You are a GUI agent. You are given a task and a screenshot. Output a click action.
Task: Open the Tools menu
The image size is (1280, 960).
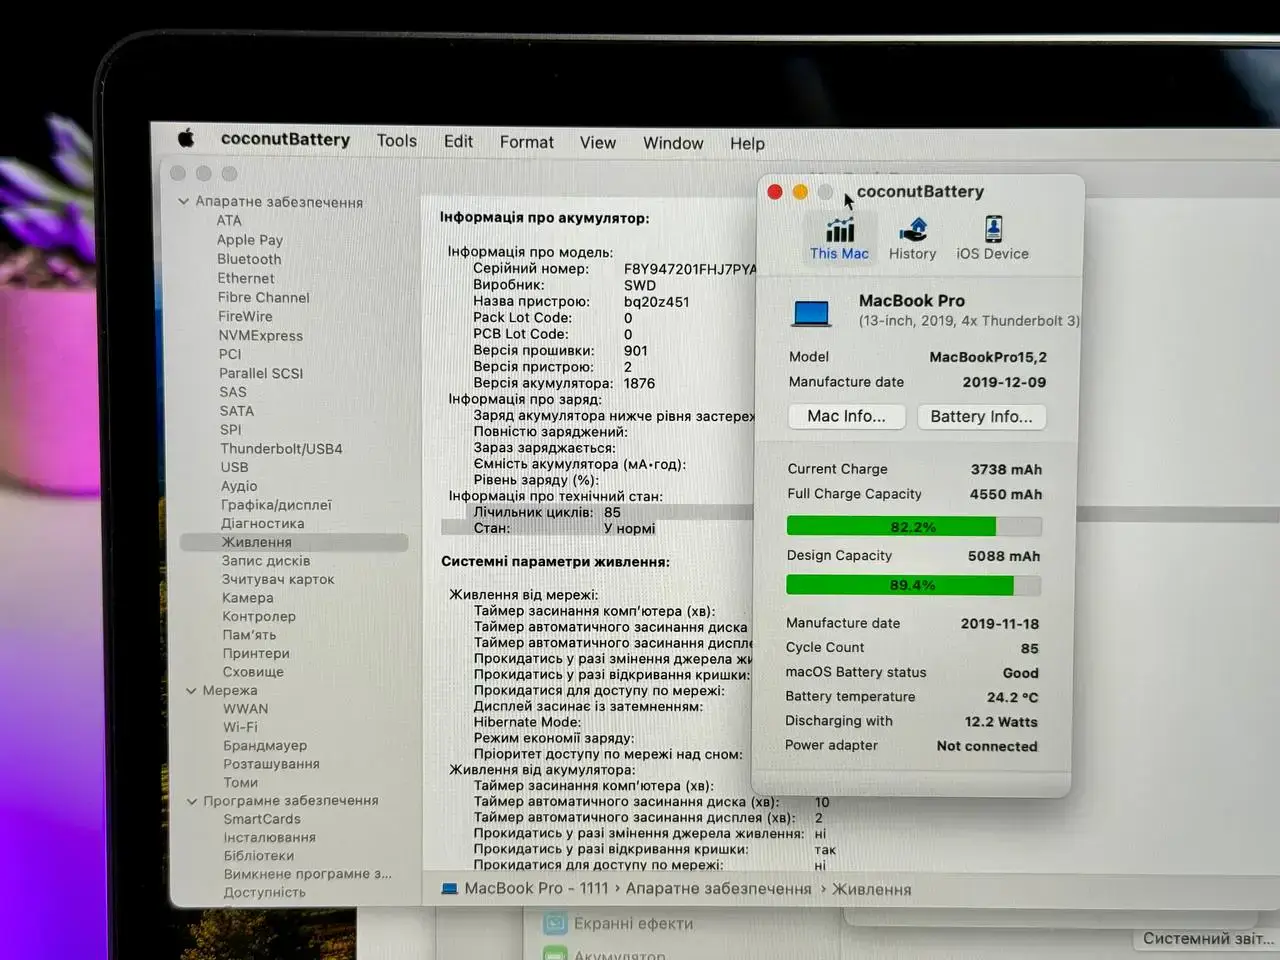pos(397,141)
